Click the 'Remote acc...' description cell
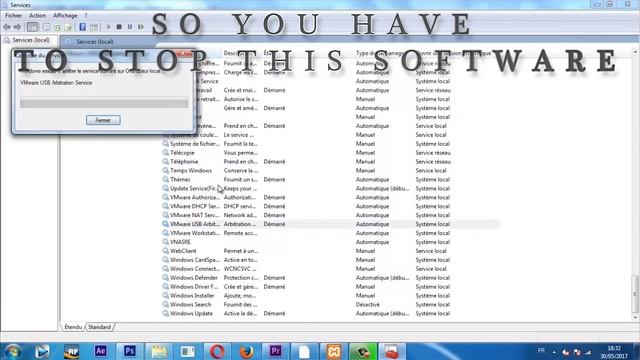 click(240, 233)
